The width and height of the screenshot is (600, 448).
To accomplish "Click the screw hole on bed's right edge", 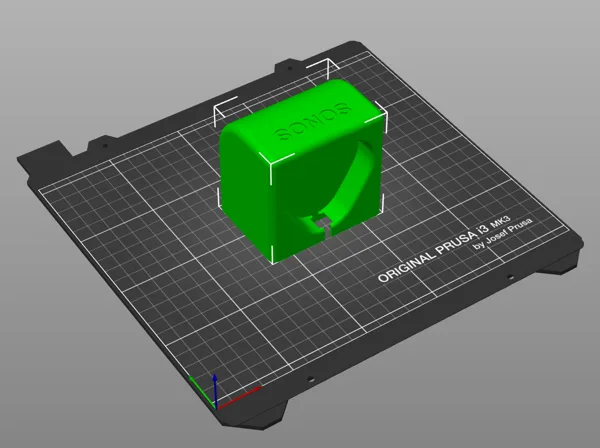I will pos(509,277).
